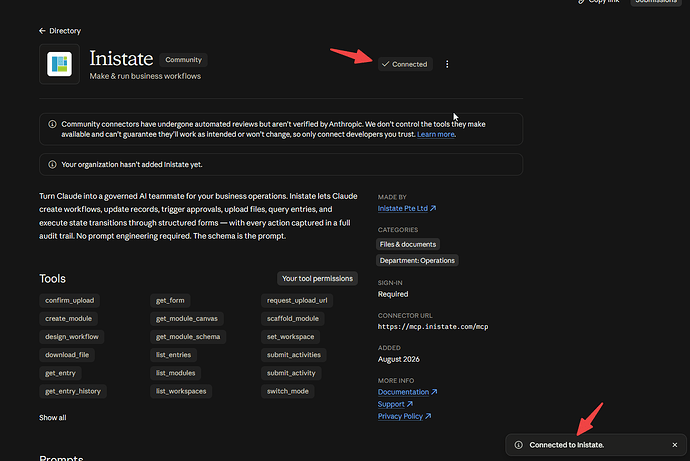The height and width of the screenshot is (461, 690).
Task: Dismiss the Connected to Inistate toast
Action: tap(675, 445)
